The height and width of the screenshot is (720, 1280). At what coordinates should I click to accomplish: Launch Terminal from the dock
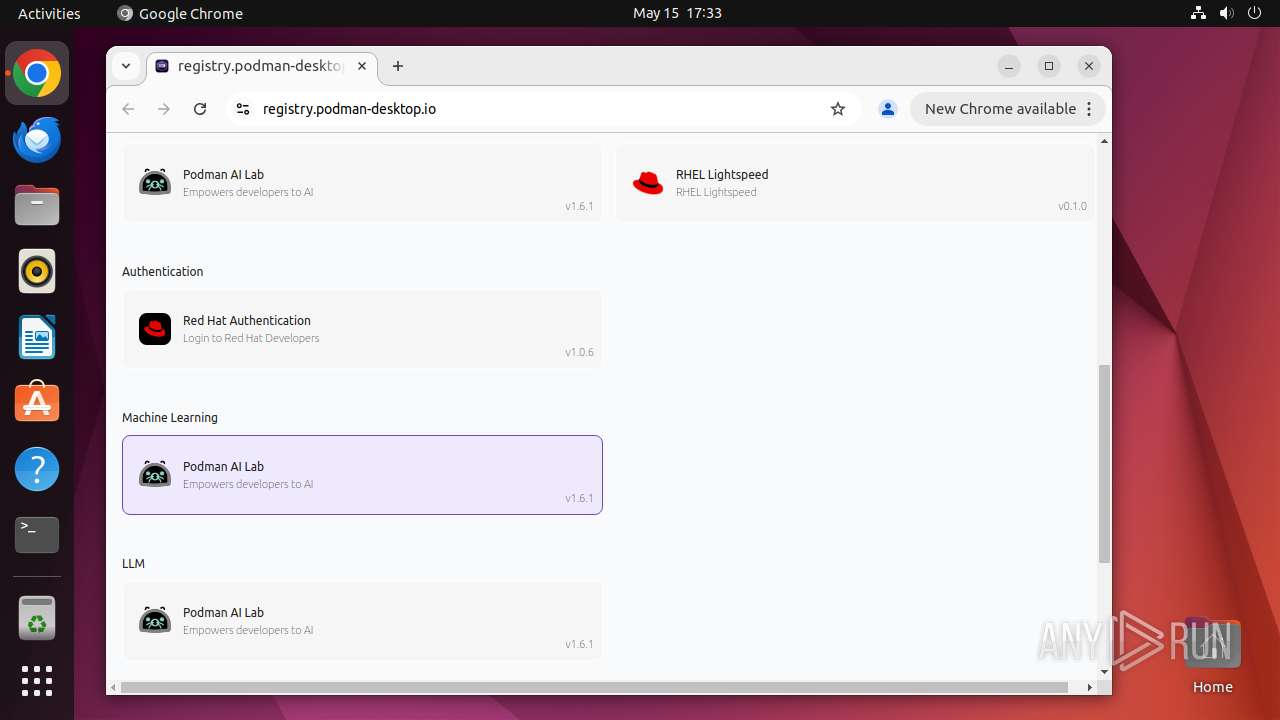tap(37, 535)
